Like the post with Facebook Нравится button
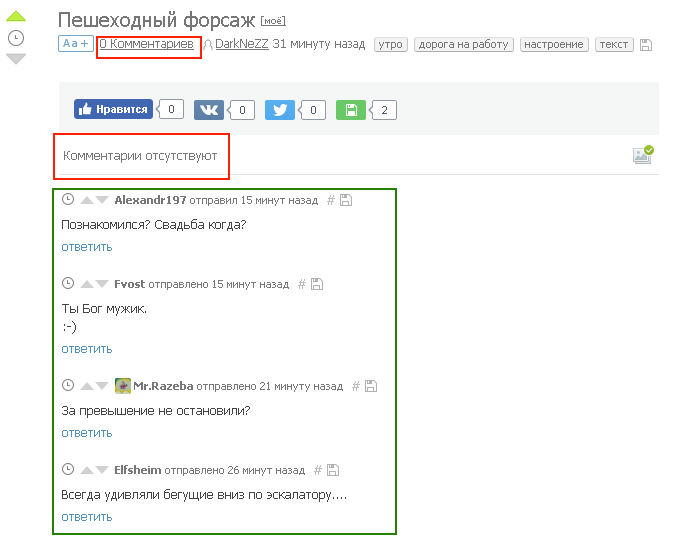This screenshot has height=545, width=680. click(x=113, y=110)
